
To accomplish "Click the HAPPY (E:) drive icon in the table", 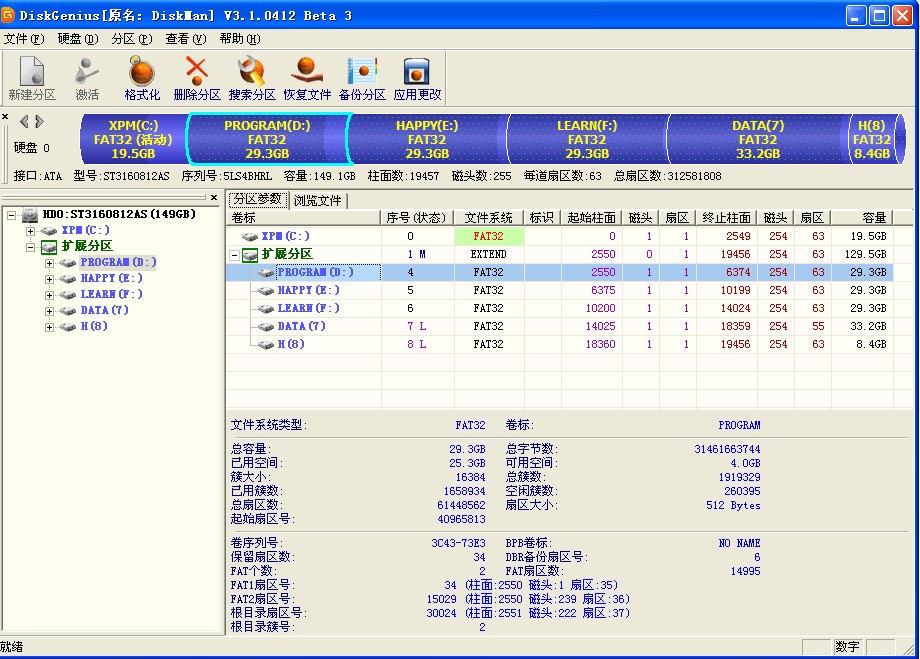I will 266,290.
